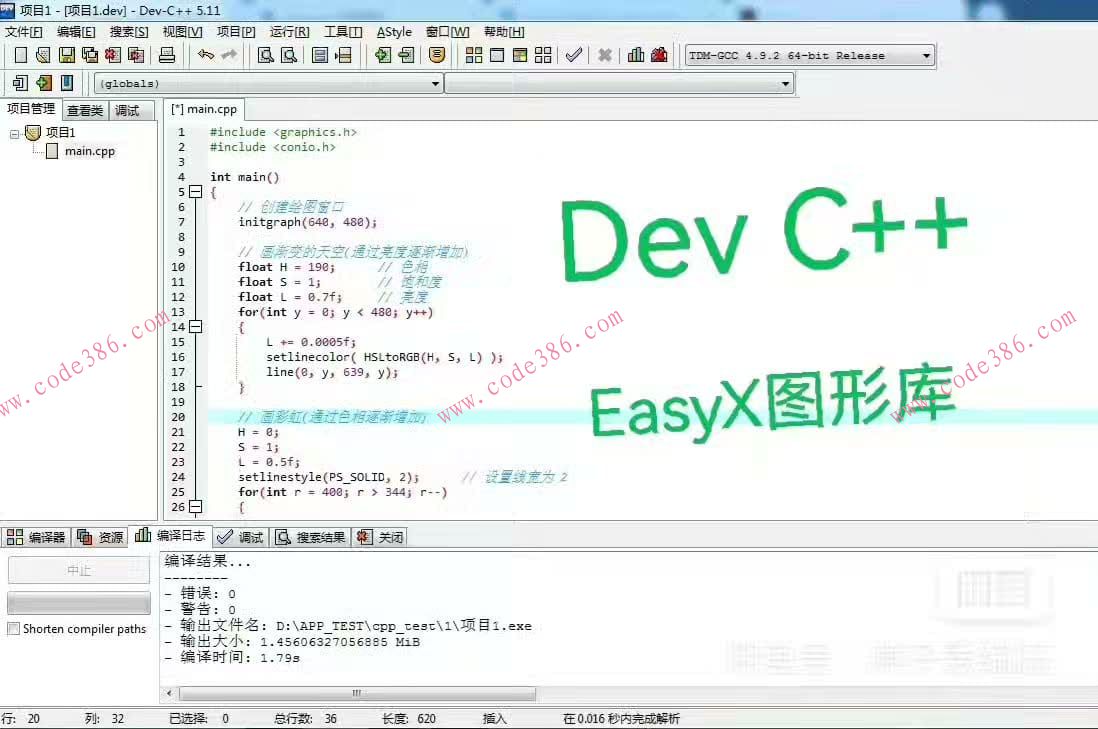The height and width of the screenshot is (729, 1098).
Task: Open the 编译器 bottom tab
Action: tap(36, 537)
